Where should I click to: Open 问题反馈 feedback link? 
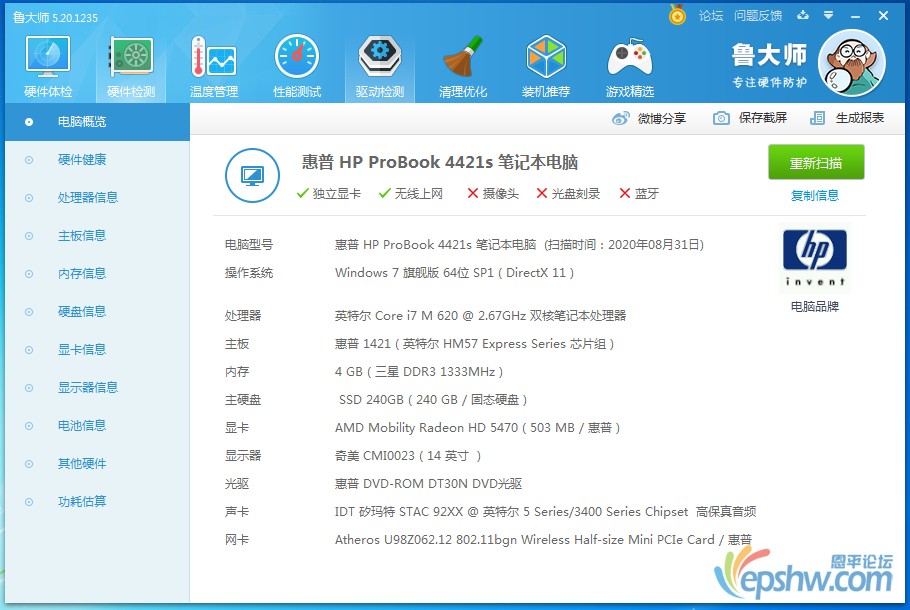757,16
